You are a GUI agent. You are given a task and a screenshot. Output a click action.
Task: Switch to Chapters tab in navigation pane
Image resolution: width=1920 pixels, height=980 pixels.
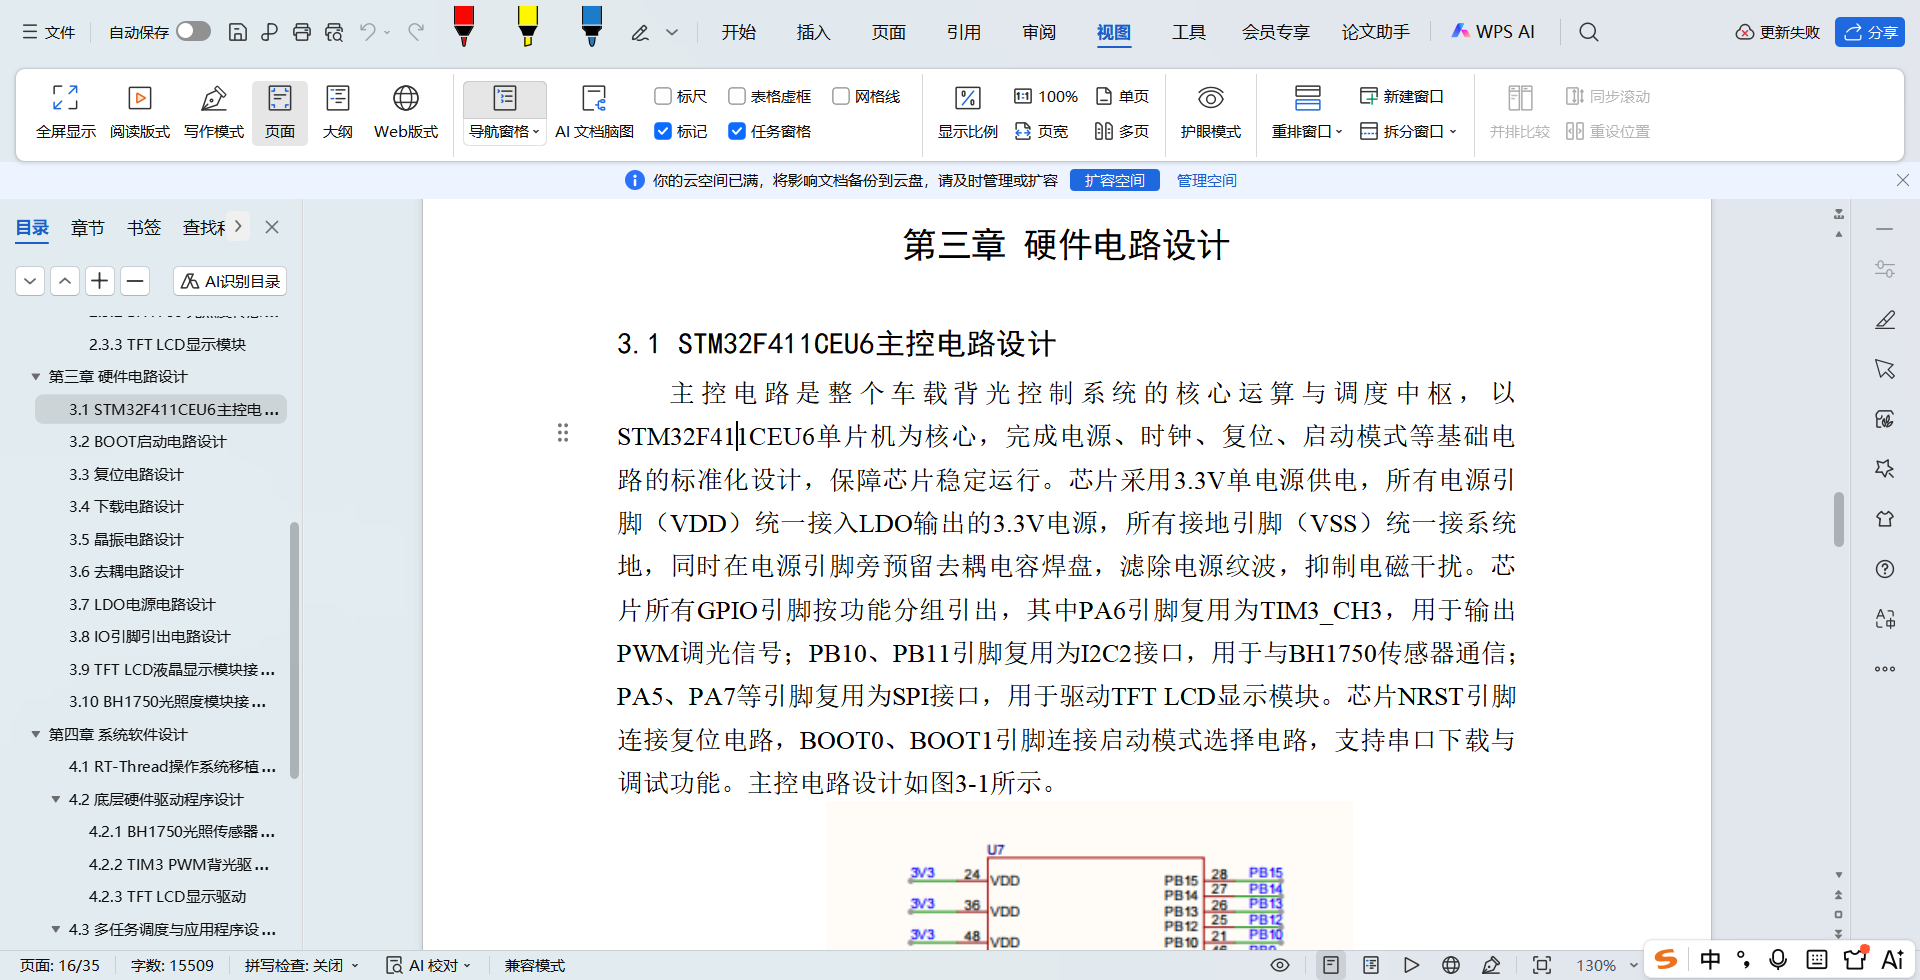click(88, 228)
